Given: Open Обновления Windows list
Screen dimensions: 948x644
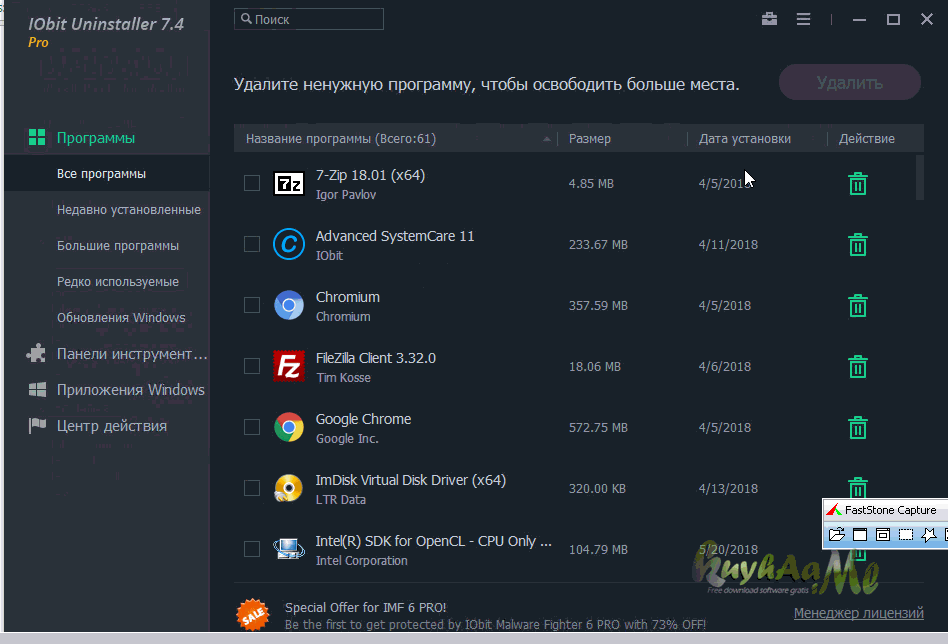Looking at the screenshot, I should point(121,317).
